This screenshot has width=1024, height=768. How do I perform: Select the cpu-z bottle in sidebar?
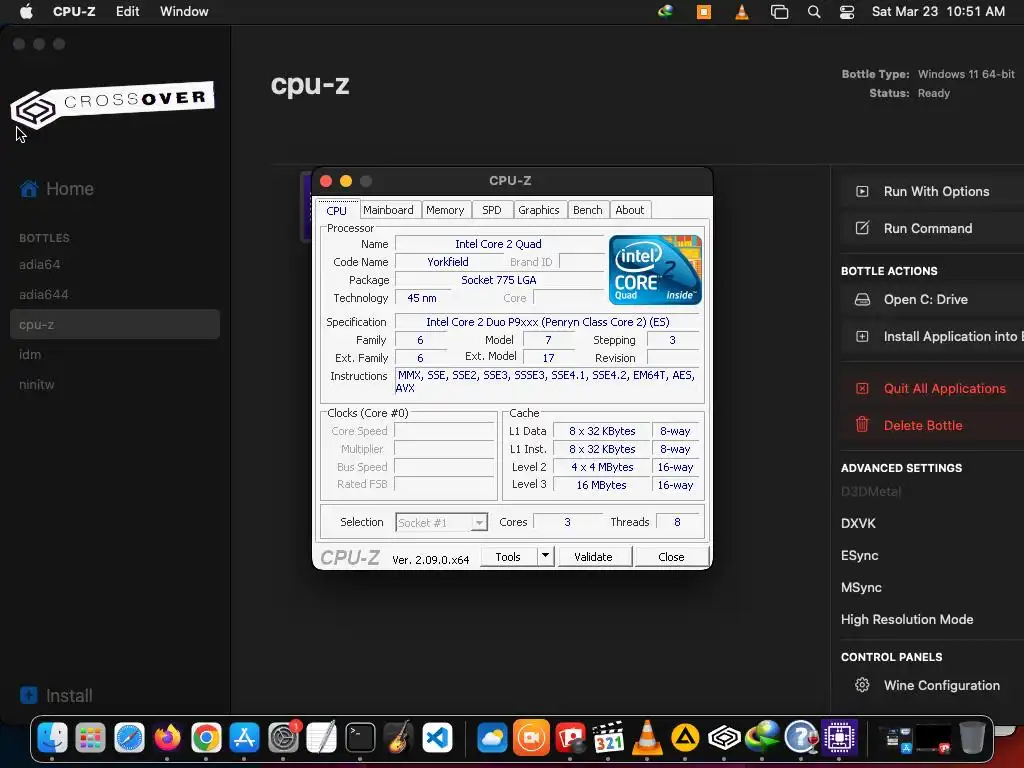click(x=115, y=325)
